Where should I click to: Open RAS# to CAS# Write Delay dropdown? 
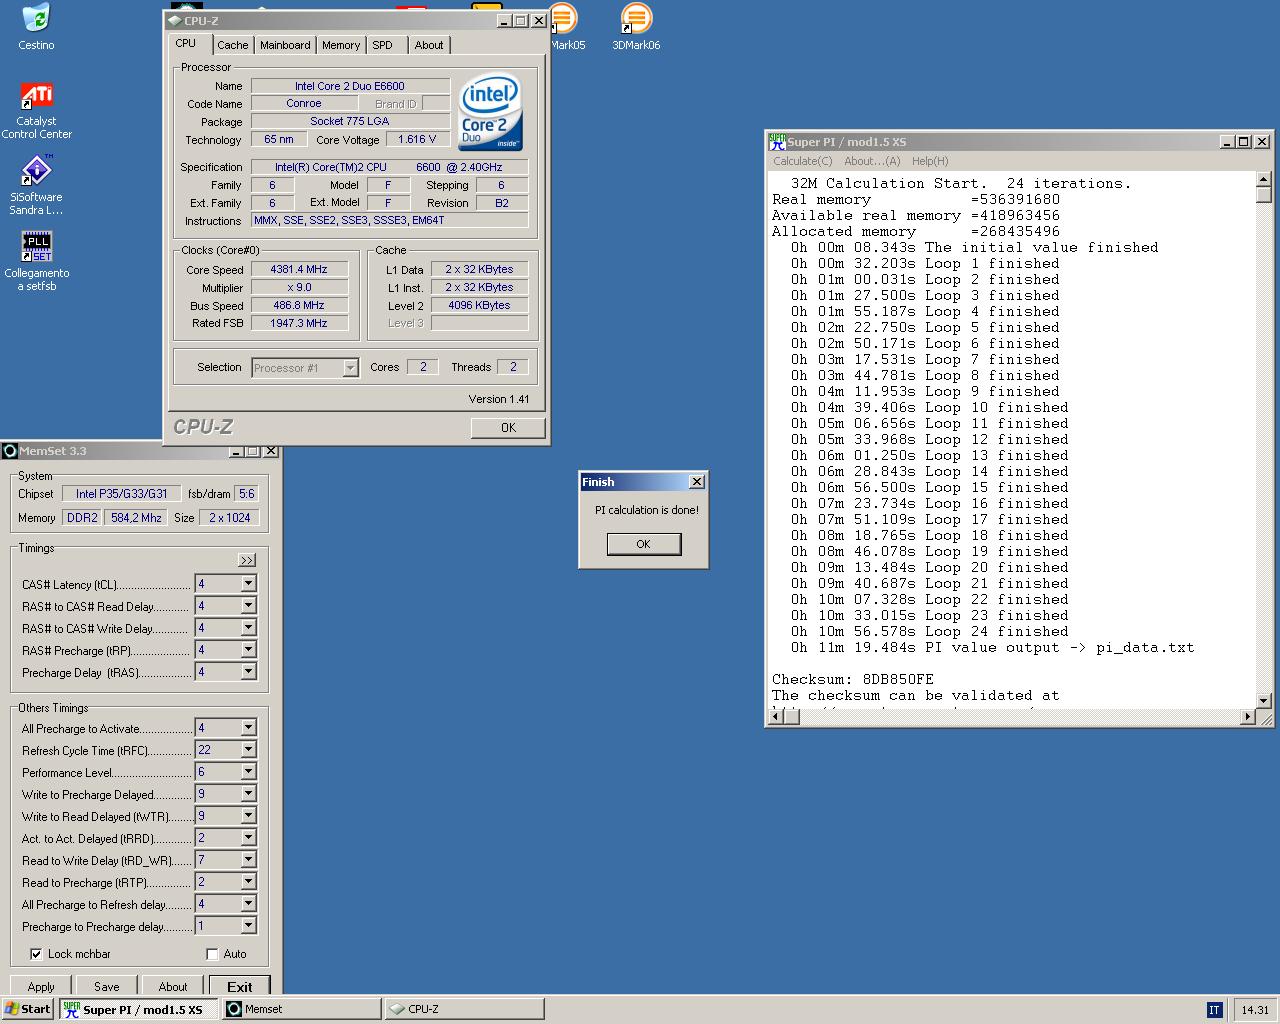(248, 628)
